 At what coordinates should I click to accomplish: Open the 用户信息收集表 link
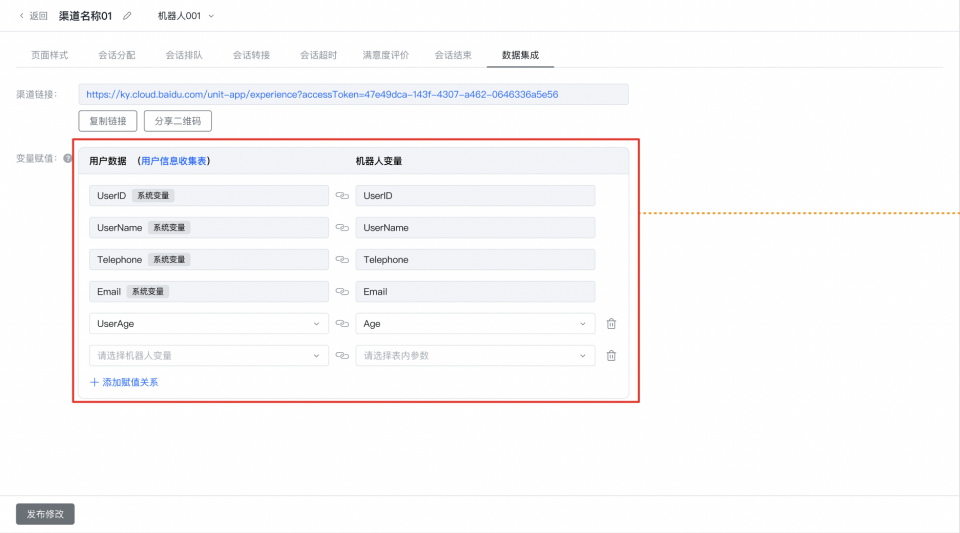(x=175, y=161)
